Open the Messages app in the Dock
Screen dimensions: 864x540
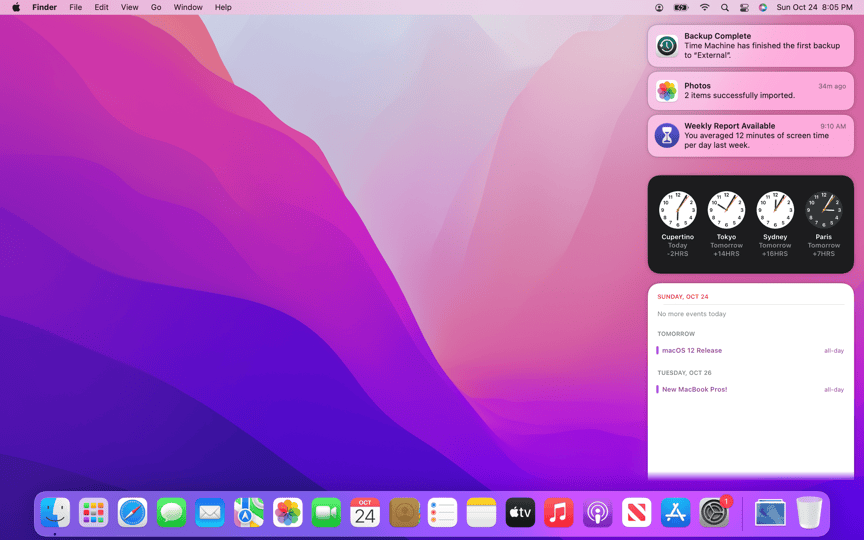click(x=171, y=512)
